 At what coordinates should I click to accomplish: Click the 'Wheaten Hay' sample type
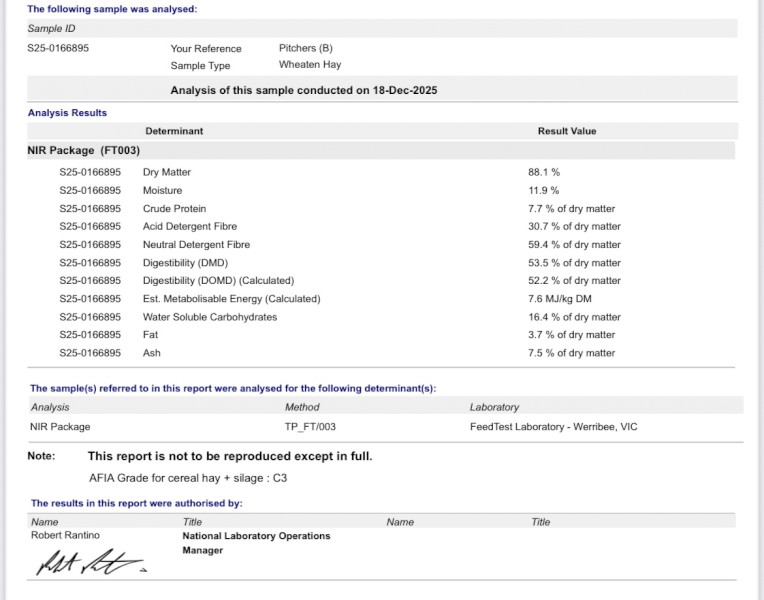(310, 65)
